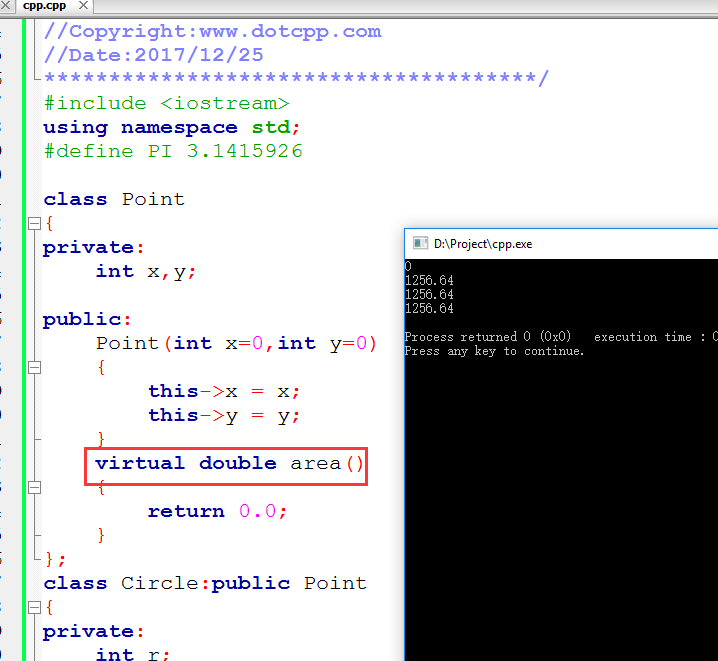Click the first 1256.64 console output line

pos(429,281)
